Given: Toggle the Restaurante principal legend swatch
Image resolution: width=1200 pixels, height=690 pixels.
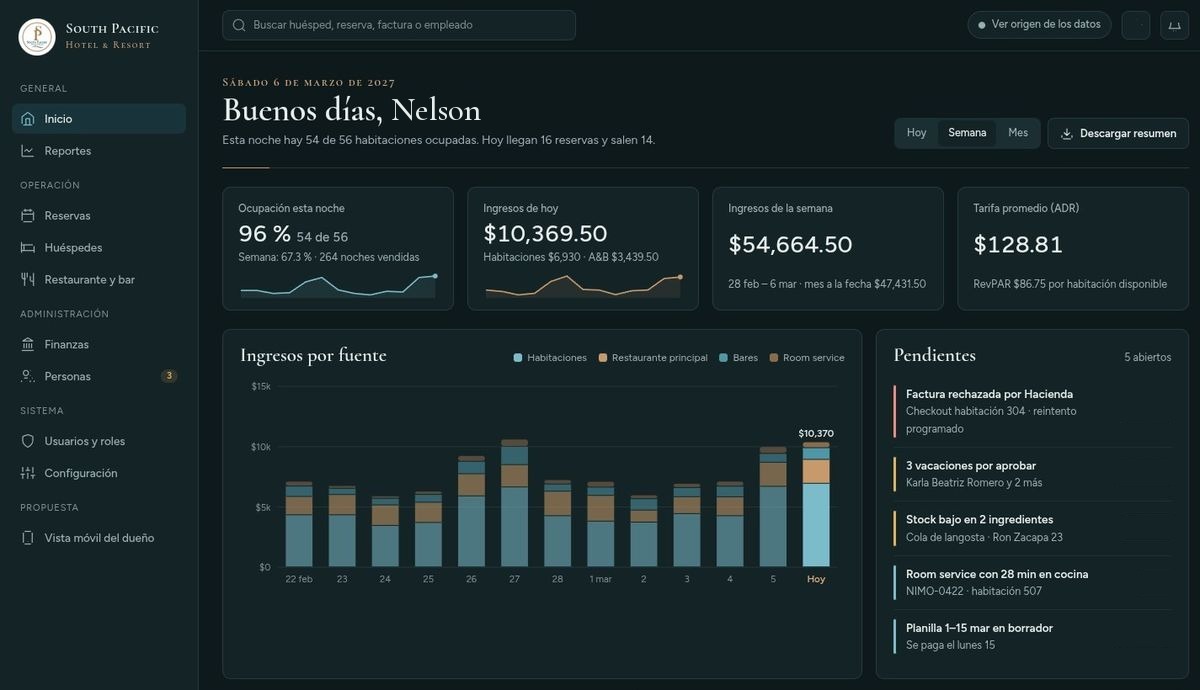Looking at the screenshot, I should point(603,358).
